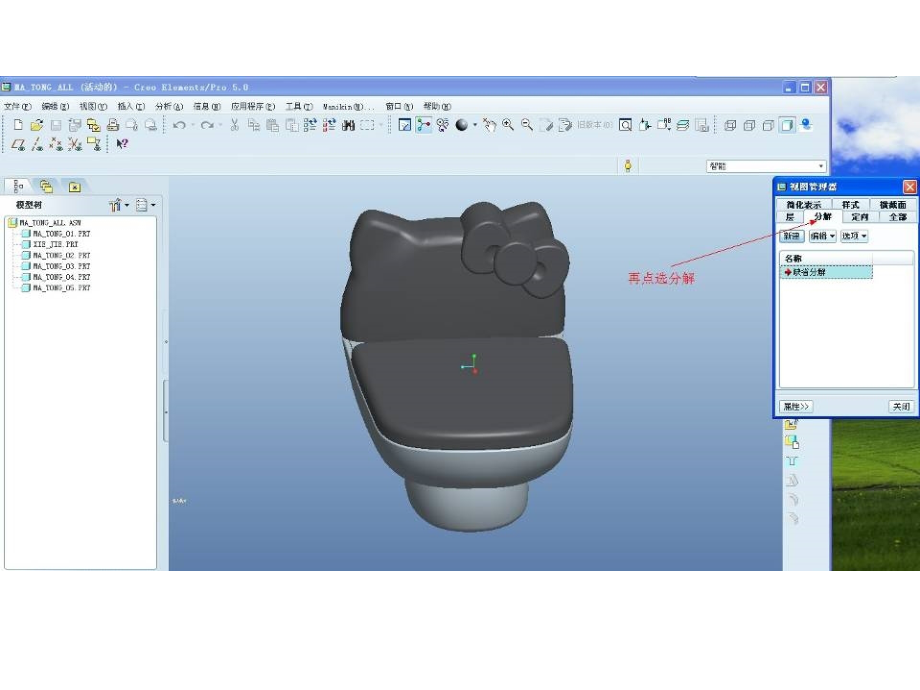
Task: Click the Print icon in toolbar
Action: (x=113, y=125)
